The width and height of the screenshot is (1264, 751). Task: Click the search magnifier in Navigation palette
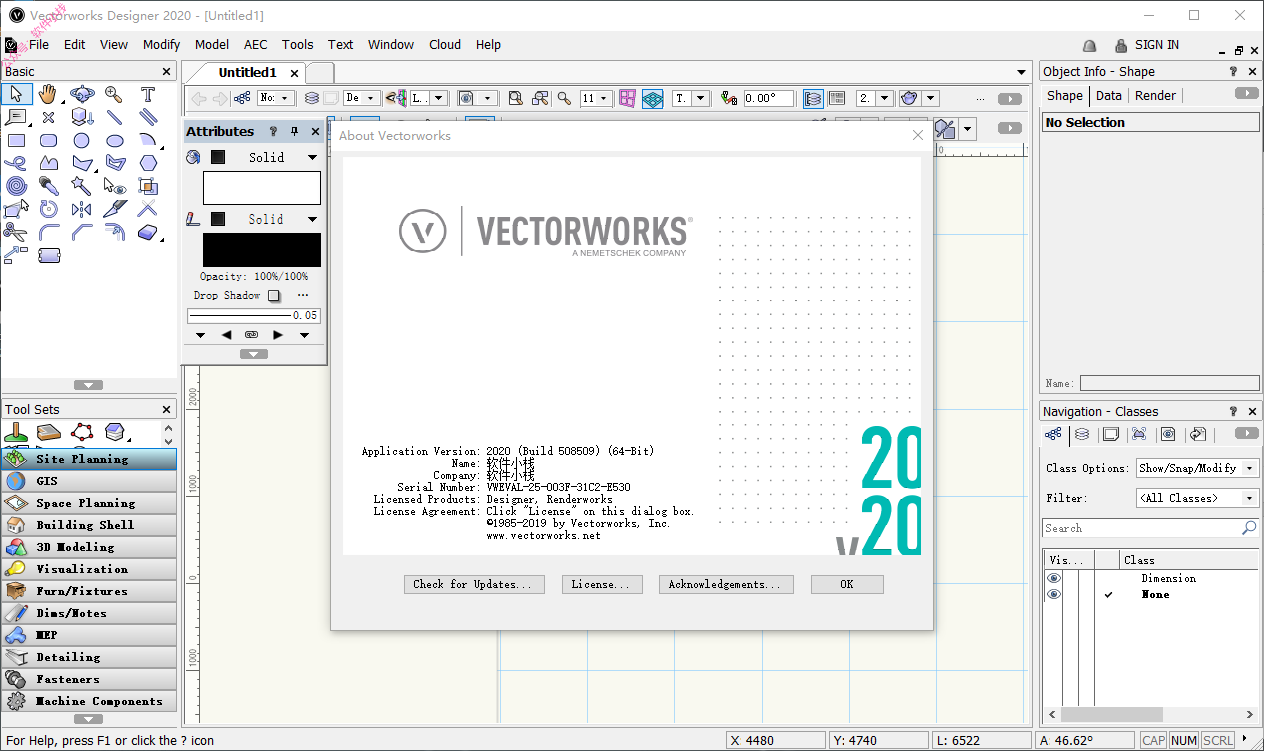1249,528
